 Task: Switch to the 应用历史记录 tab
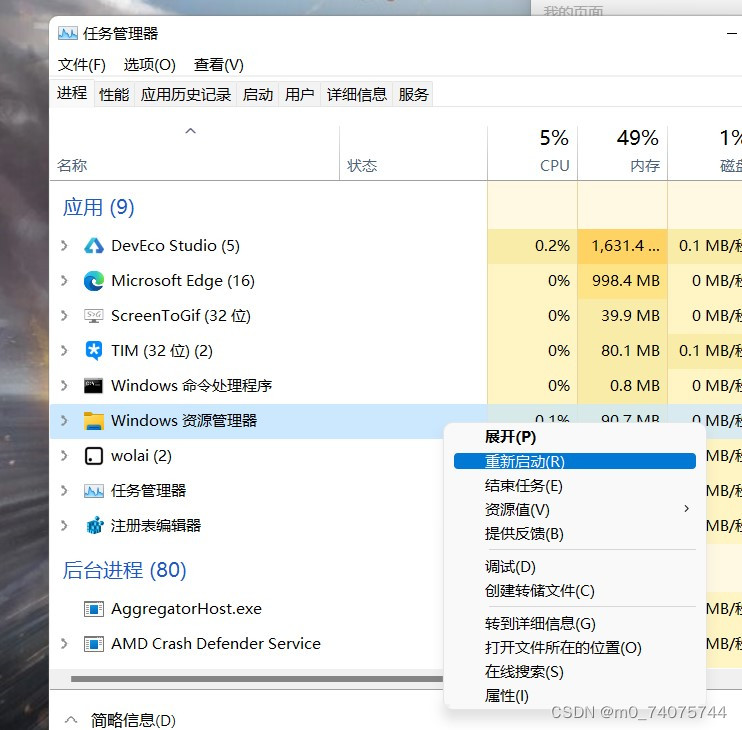coord(186,95)
